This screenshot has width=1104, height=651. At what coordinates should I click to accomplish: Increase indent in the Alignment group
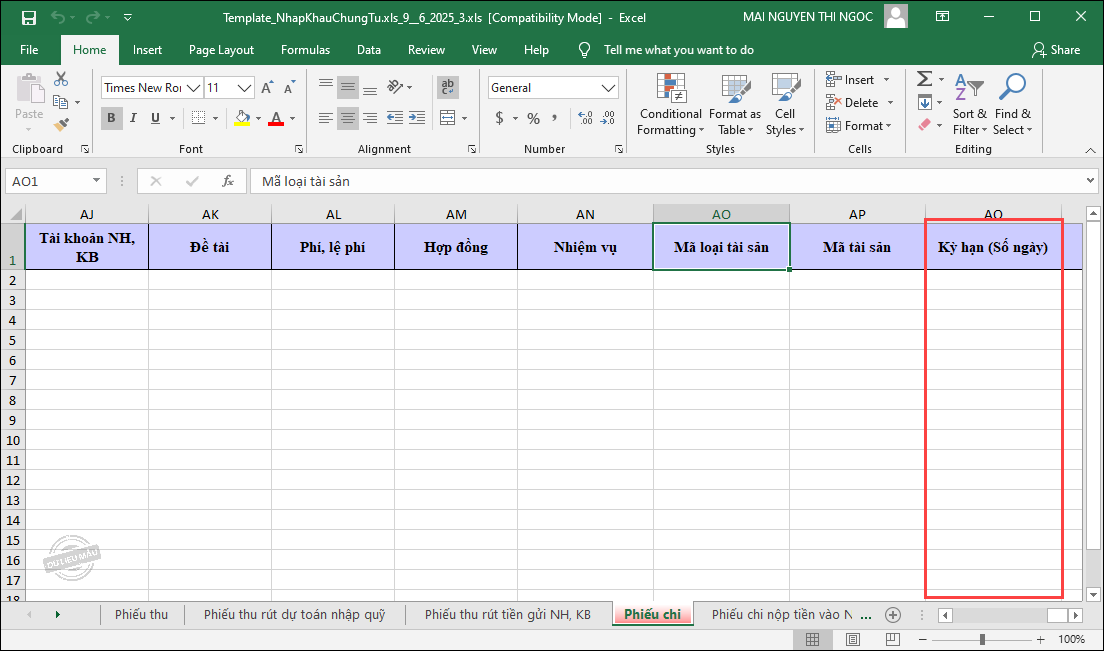tap(417, 118)
